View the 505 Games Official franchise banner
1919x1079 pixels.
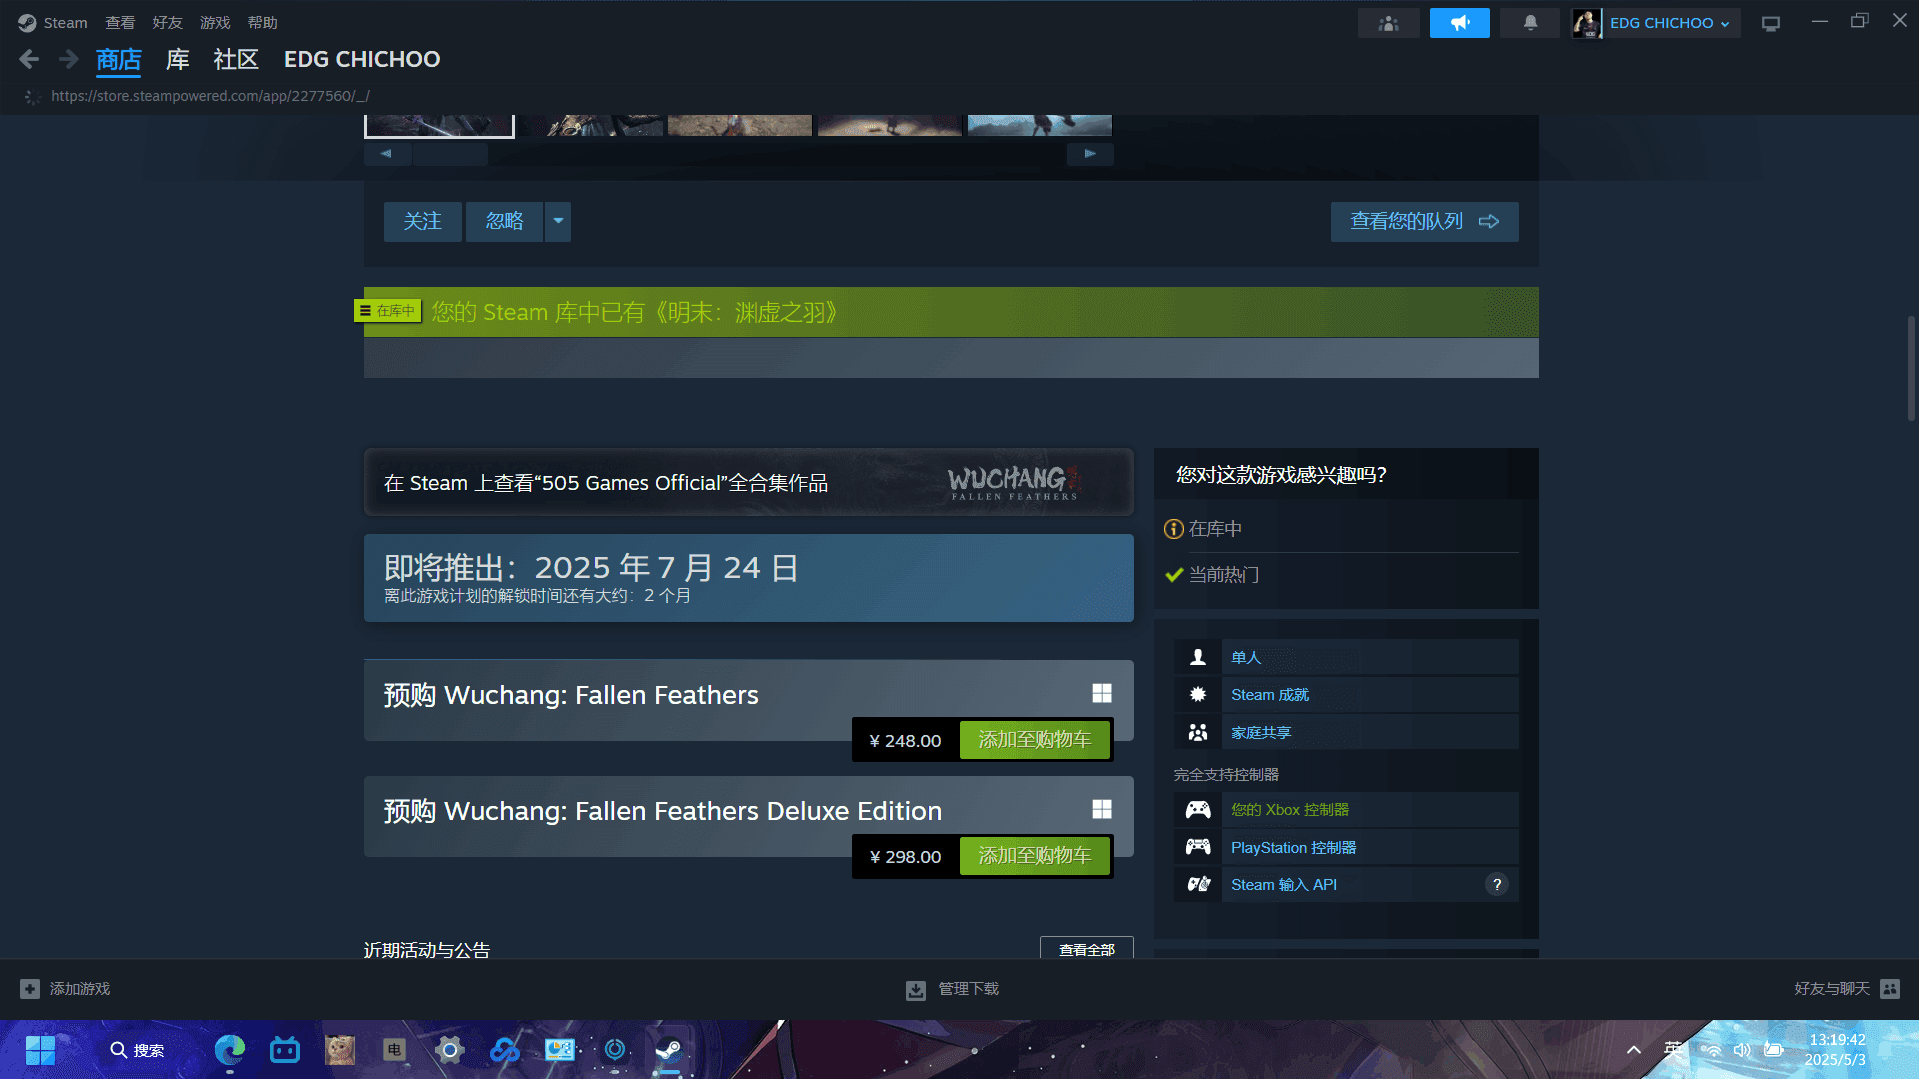[748, 482]
